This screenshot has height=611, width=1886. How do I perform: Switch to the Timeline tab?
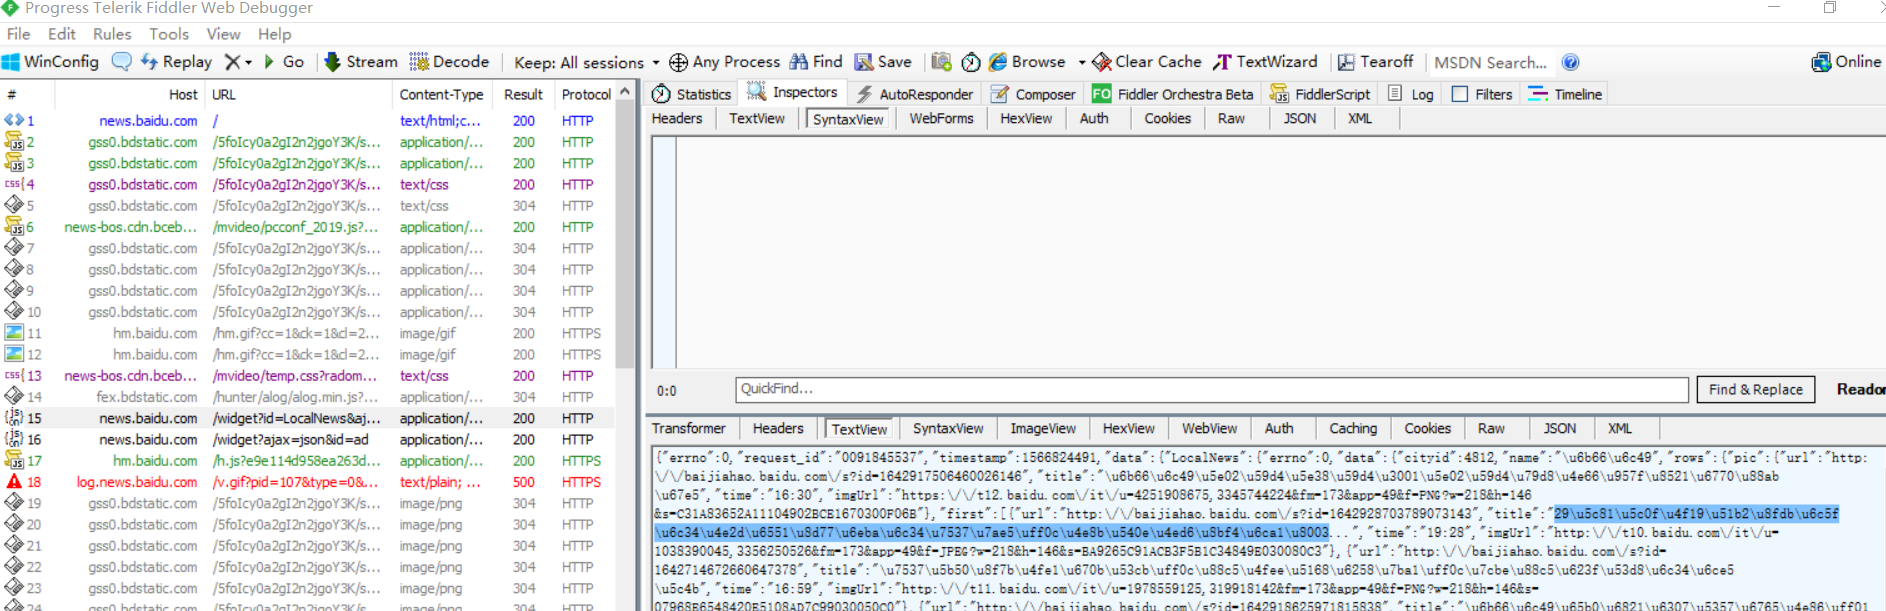click(1565, 94)
